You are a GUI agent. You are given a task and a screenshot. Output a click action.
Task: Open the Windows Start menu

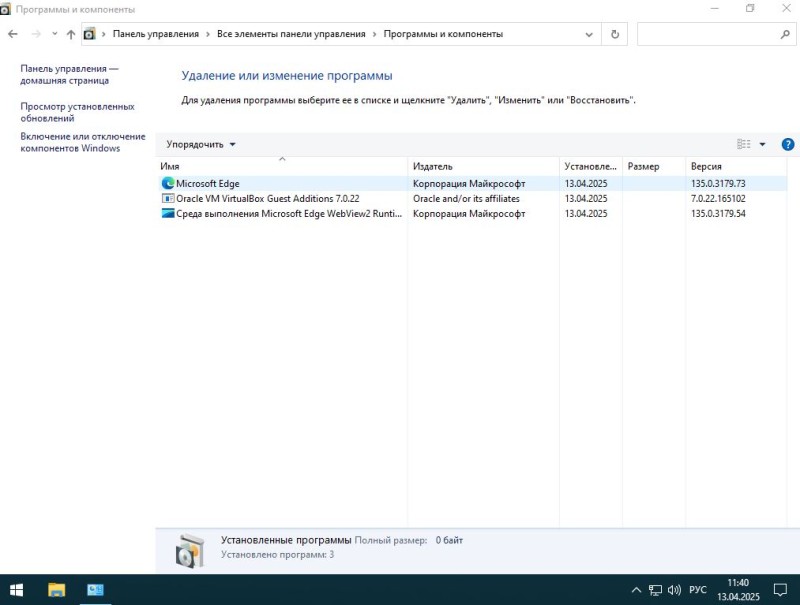tap(16, 590)
